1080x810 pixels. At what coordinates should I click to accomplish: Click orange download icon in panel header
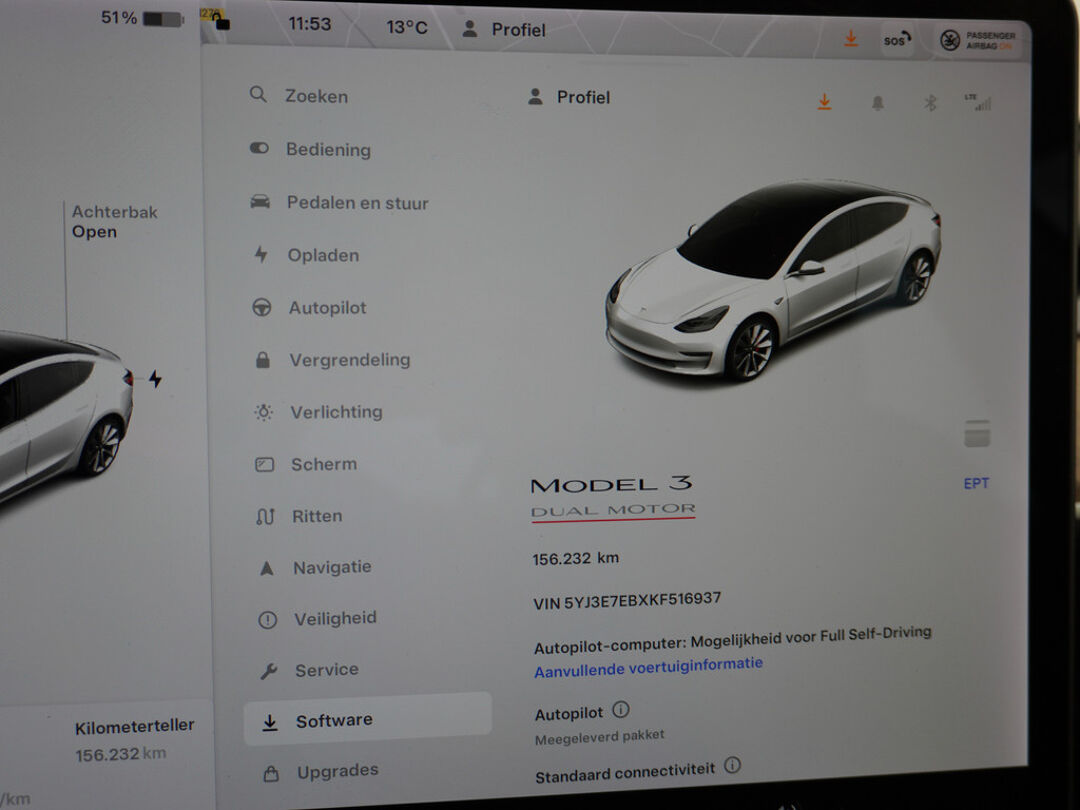click(824, 103)
